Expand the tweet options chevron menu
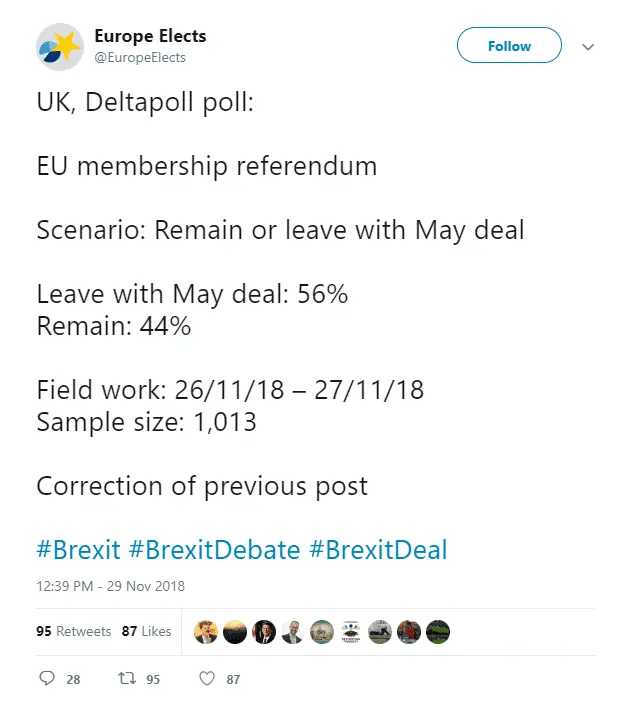 (588, 47)
